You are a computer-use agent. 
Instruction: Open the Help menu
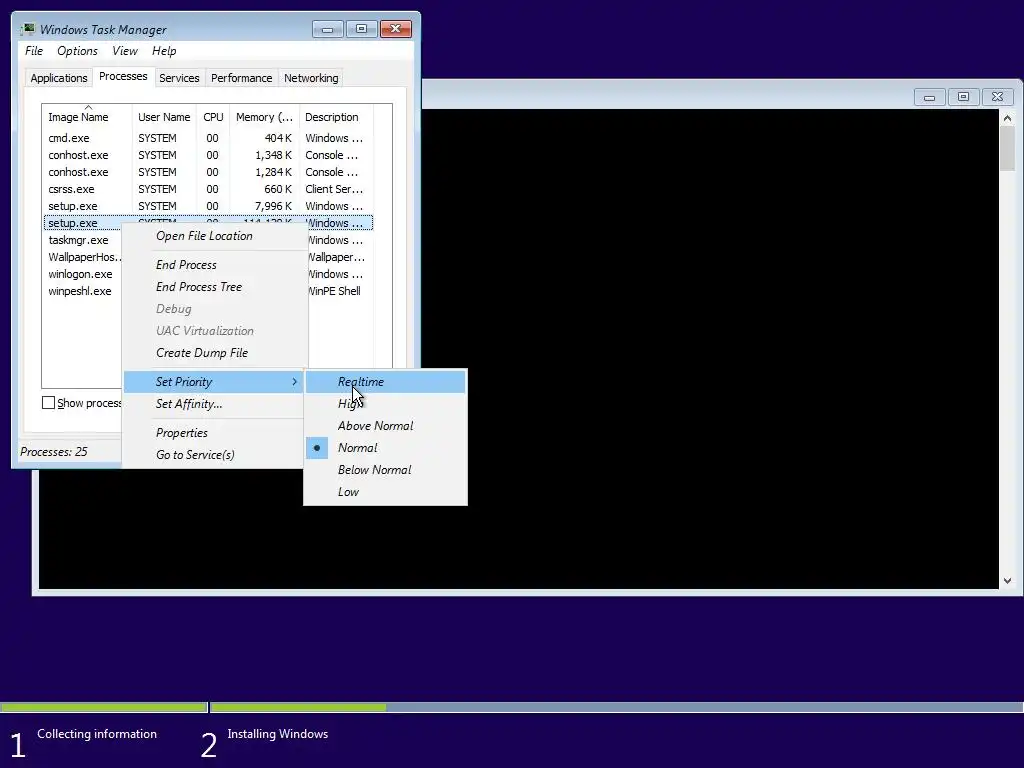(164, 51)
